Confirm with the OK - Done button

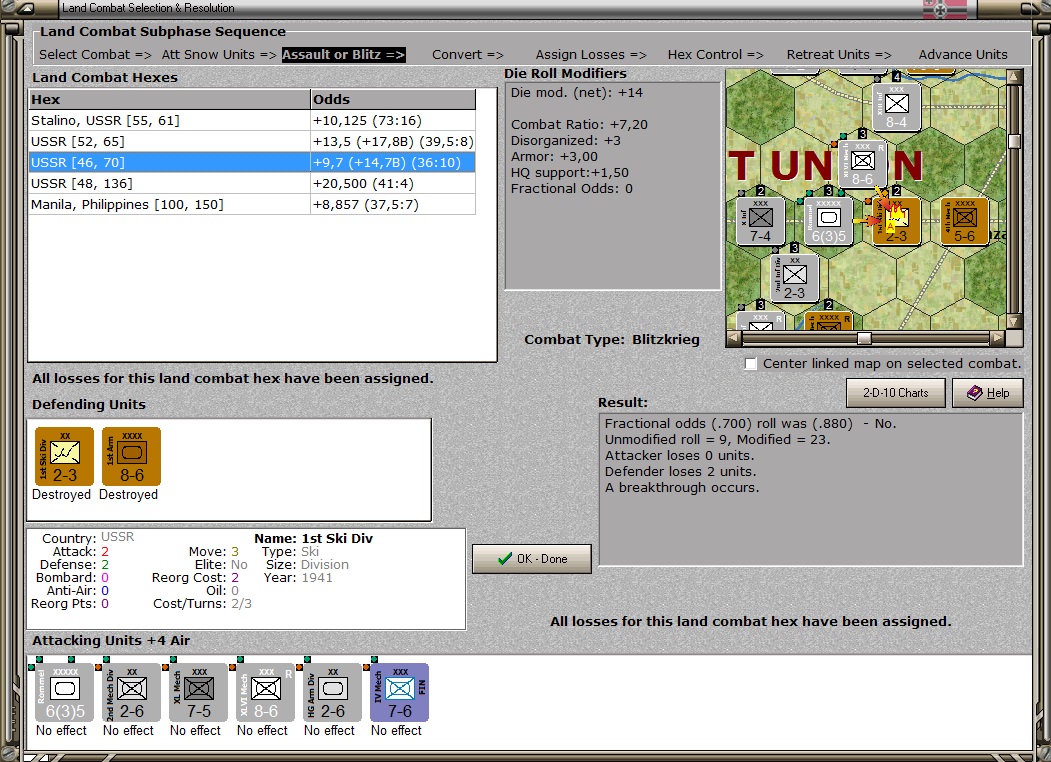(x=532, y=559)
